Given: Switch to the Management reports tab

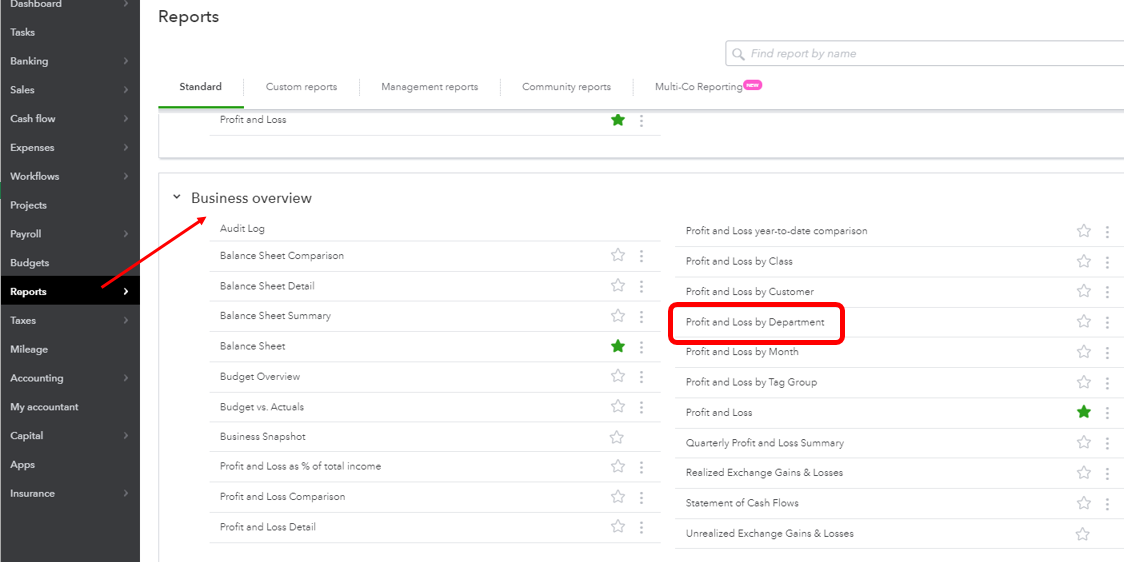Looking at the screenshot, I should pyautogui.click(x=429, y=87).
